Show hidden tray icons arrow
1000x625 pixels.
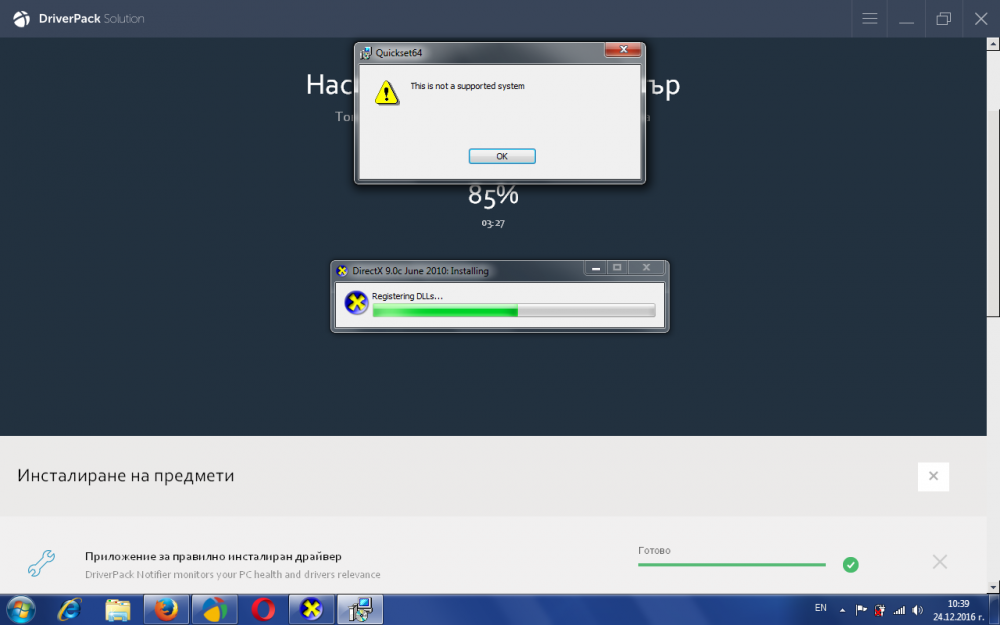pos(842,610)
